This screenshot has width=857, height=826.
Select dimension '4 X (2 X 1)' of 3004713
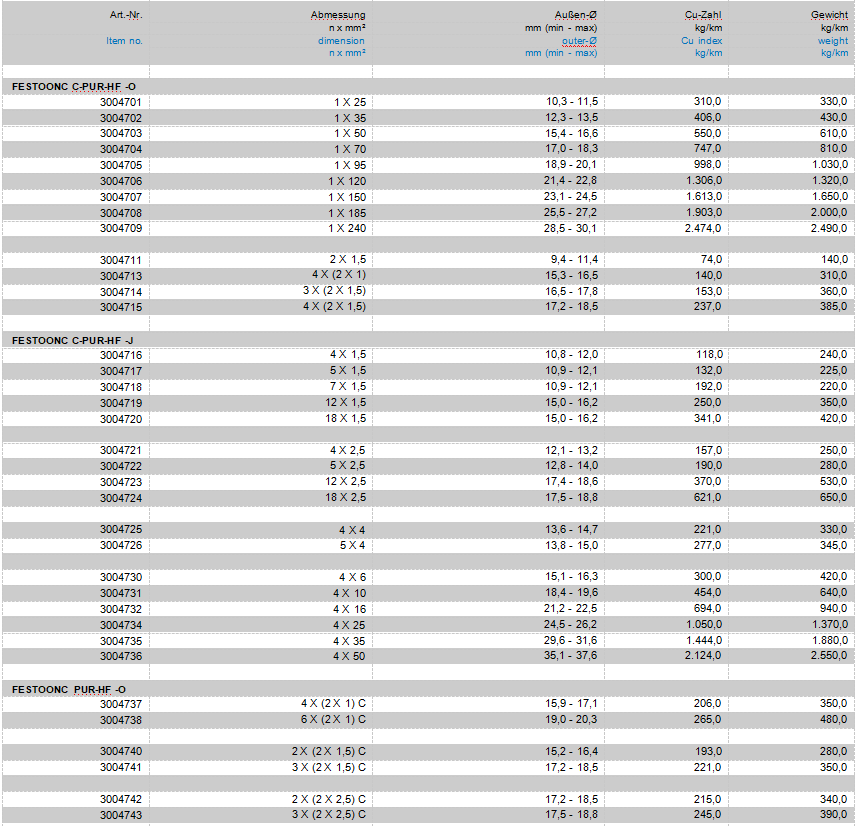[339, 274]
